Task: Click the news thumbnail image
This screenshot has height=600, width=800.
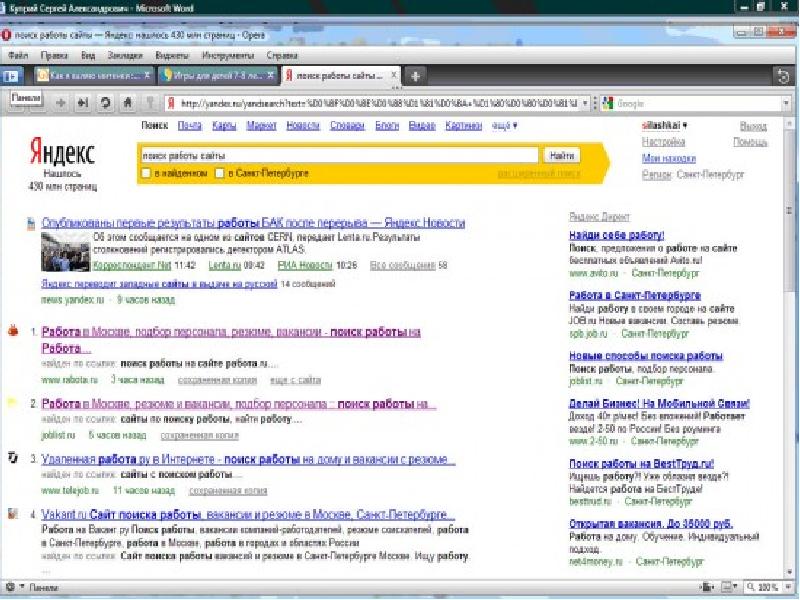Action: [65, 252]
